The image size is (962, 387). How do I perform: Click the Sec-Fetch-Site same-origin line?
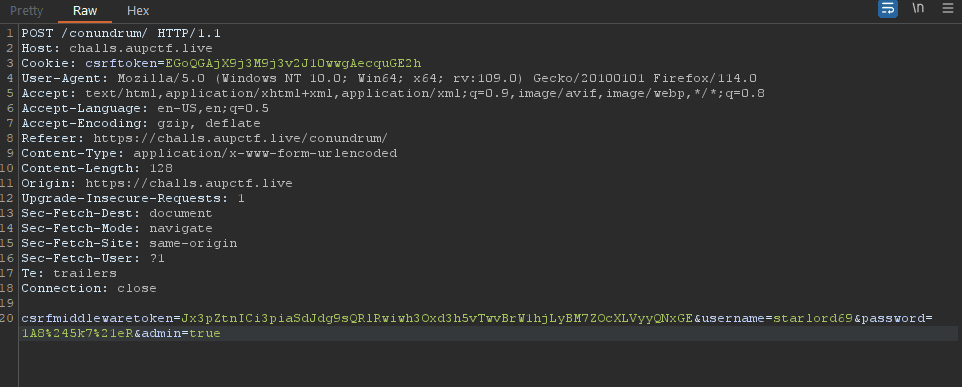(x=129, y=243)
